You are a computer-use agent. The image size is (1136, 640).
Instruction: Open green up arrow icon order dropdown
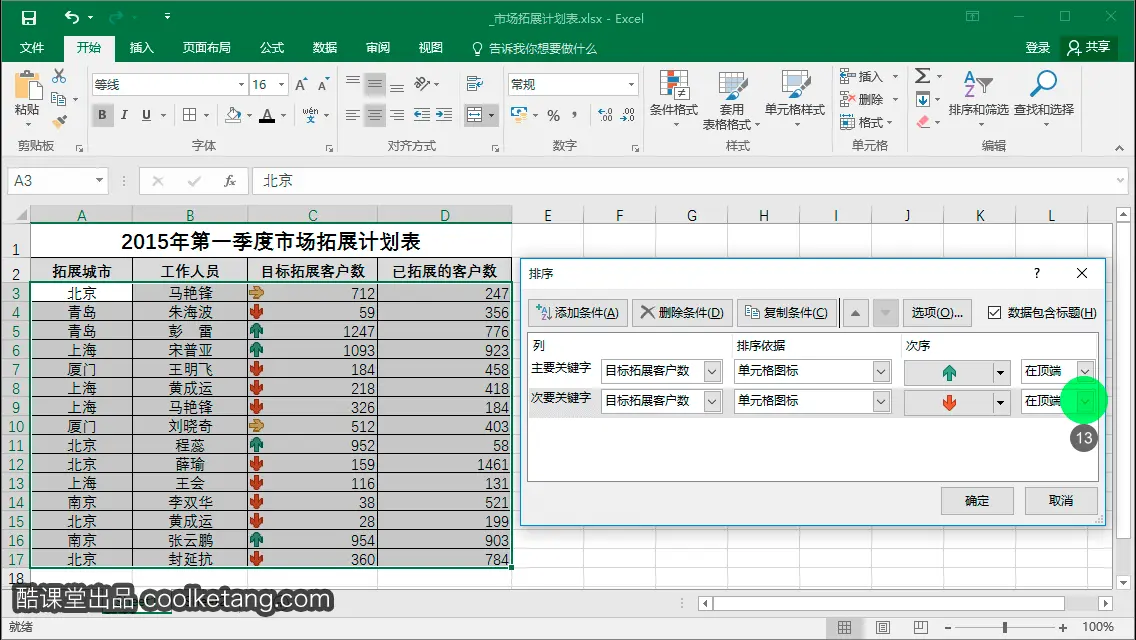point(1001,372)
